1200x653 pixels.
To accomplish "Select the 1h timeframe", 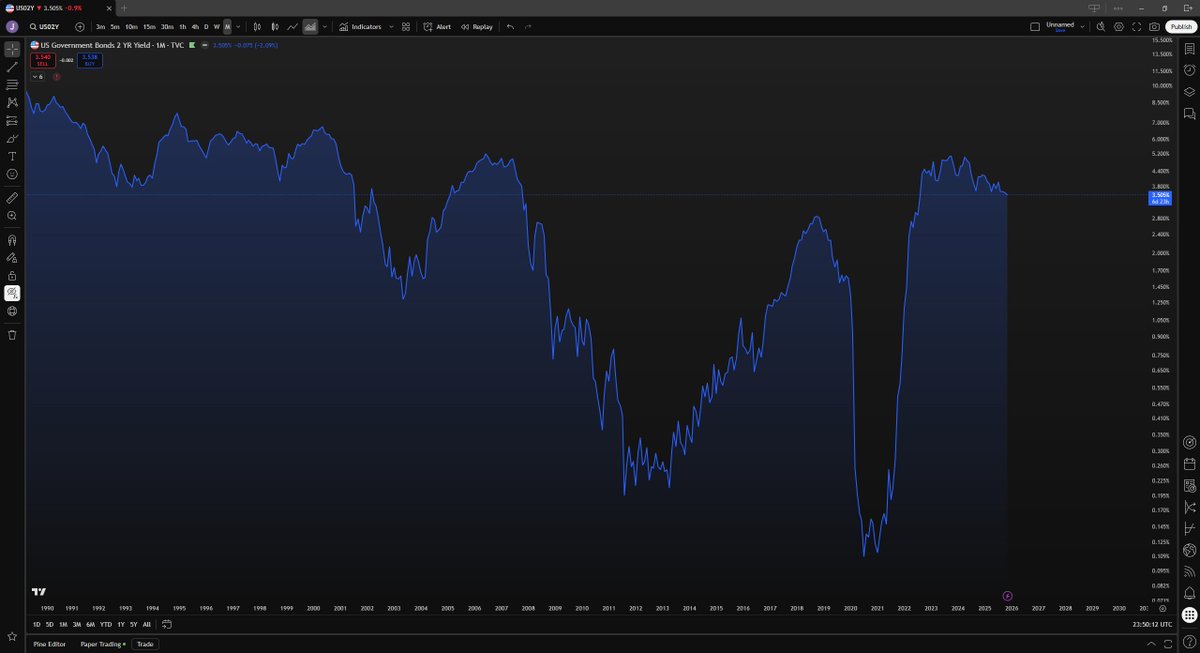I will (183, 27).
